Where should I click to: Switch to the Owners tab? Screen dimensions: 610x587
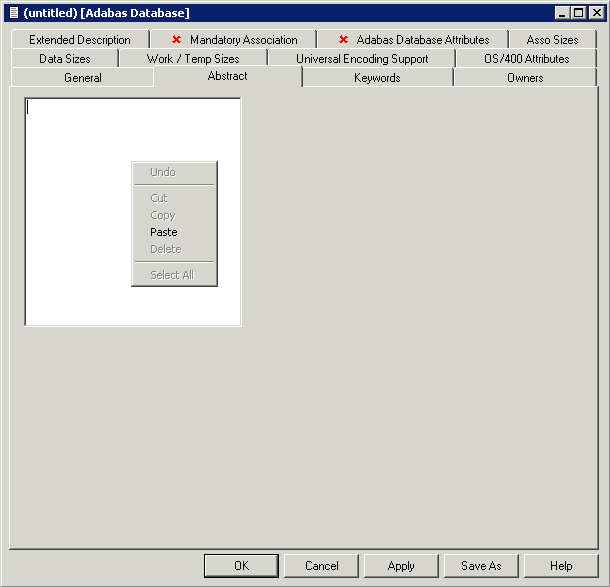525,78
